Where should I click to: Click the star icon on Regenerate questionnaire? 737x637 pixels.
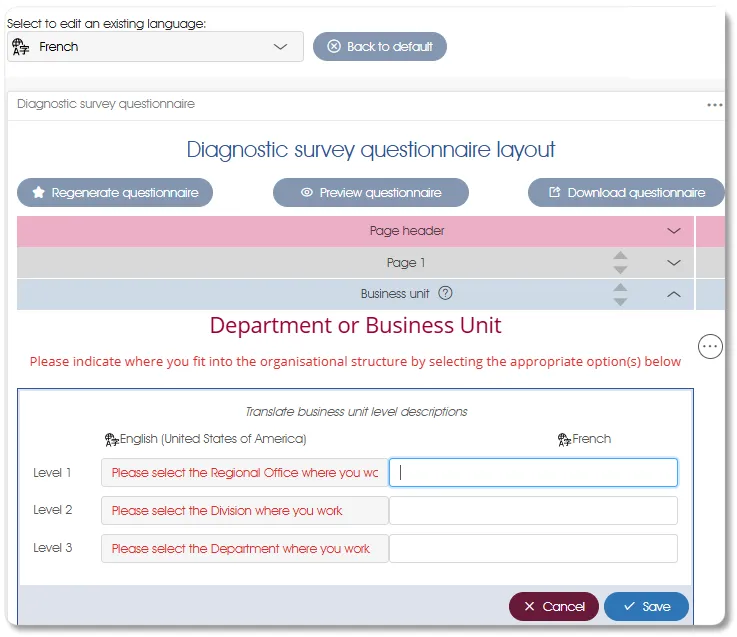pyautogui.click(x=39, y=192)
